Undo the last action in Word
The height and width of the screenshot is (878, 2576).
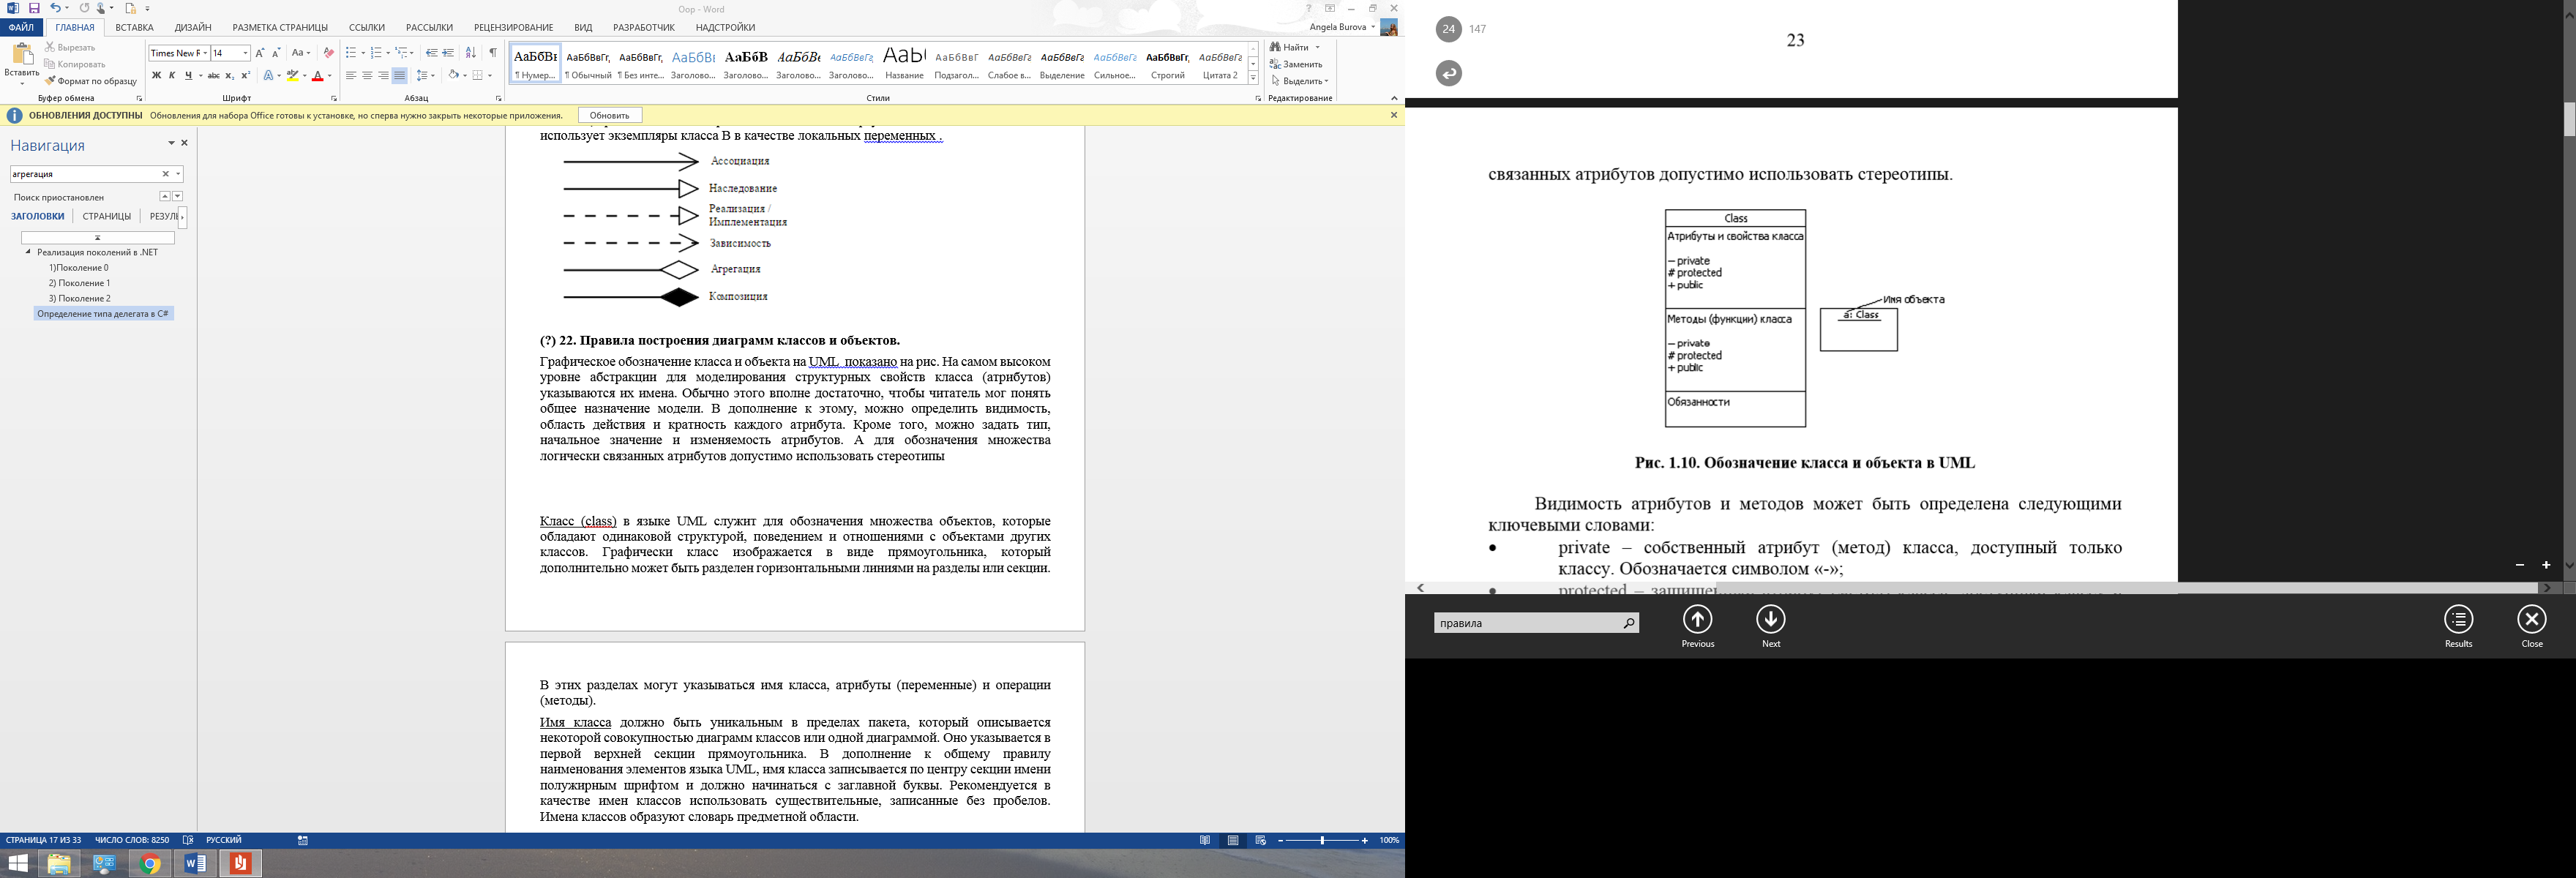55,8
